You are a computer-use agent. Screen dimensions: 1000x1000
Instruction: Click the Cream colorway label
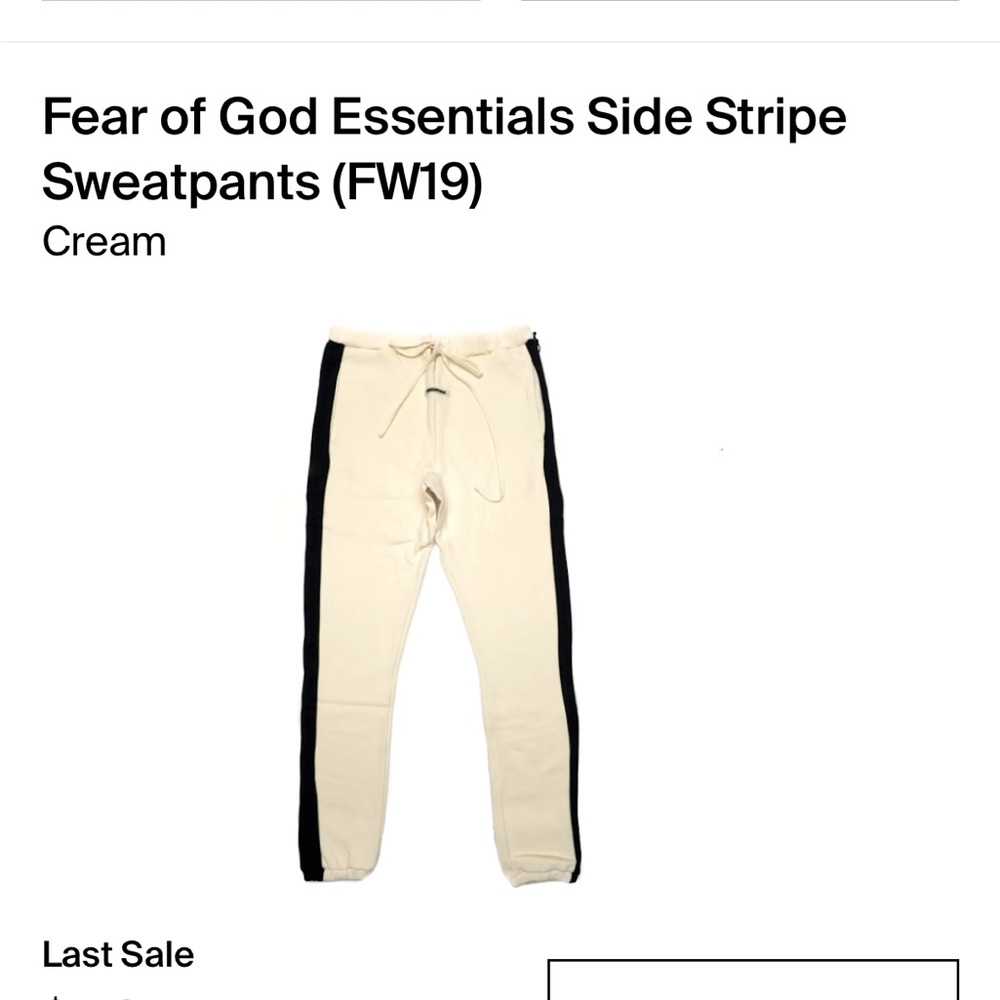(104, 242)
